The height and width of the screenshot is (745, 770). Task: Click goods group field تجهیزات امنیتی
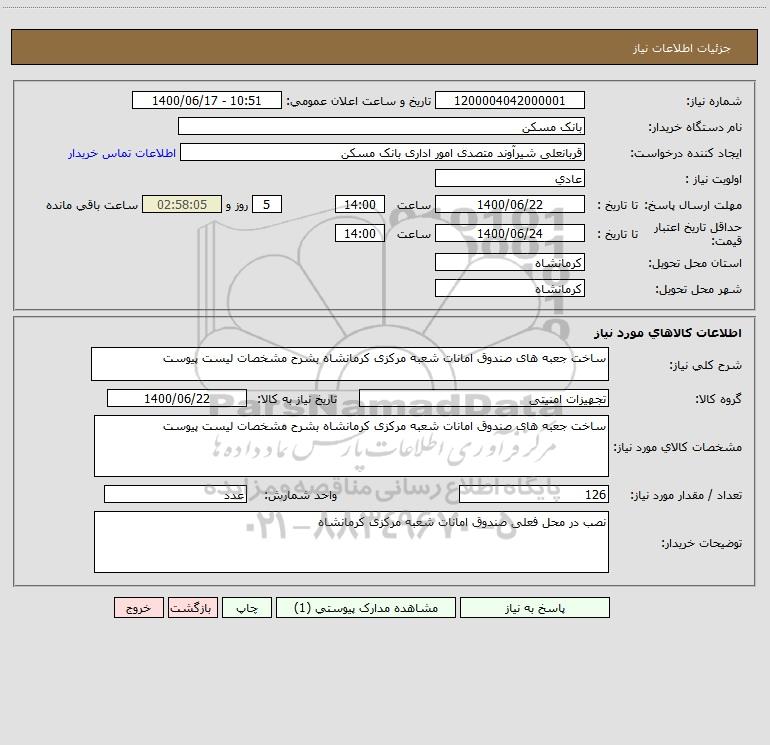484,398
